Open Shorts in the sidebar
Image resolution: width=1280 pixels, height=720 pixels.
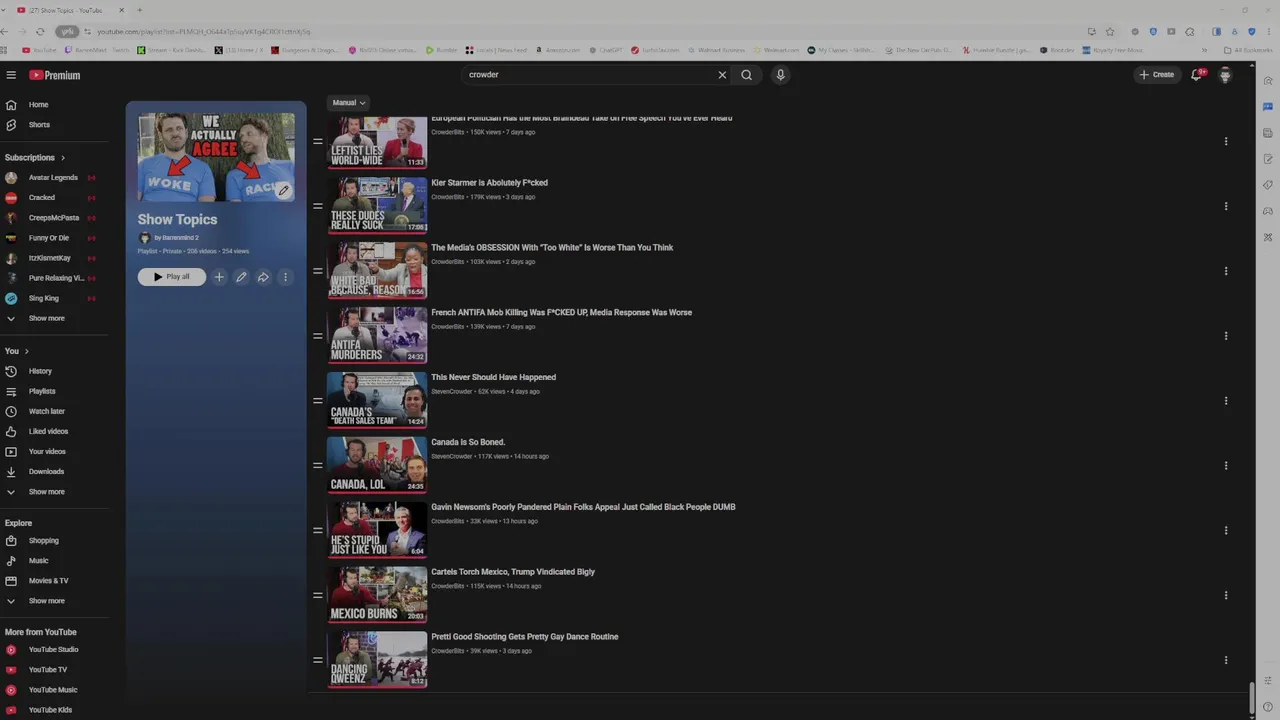click(39, 125)
